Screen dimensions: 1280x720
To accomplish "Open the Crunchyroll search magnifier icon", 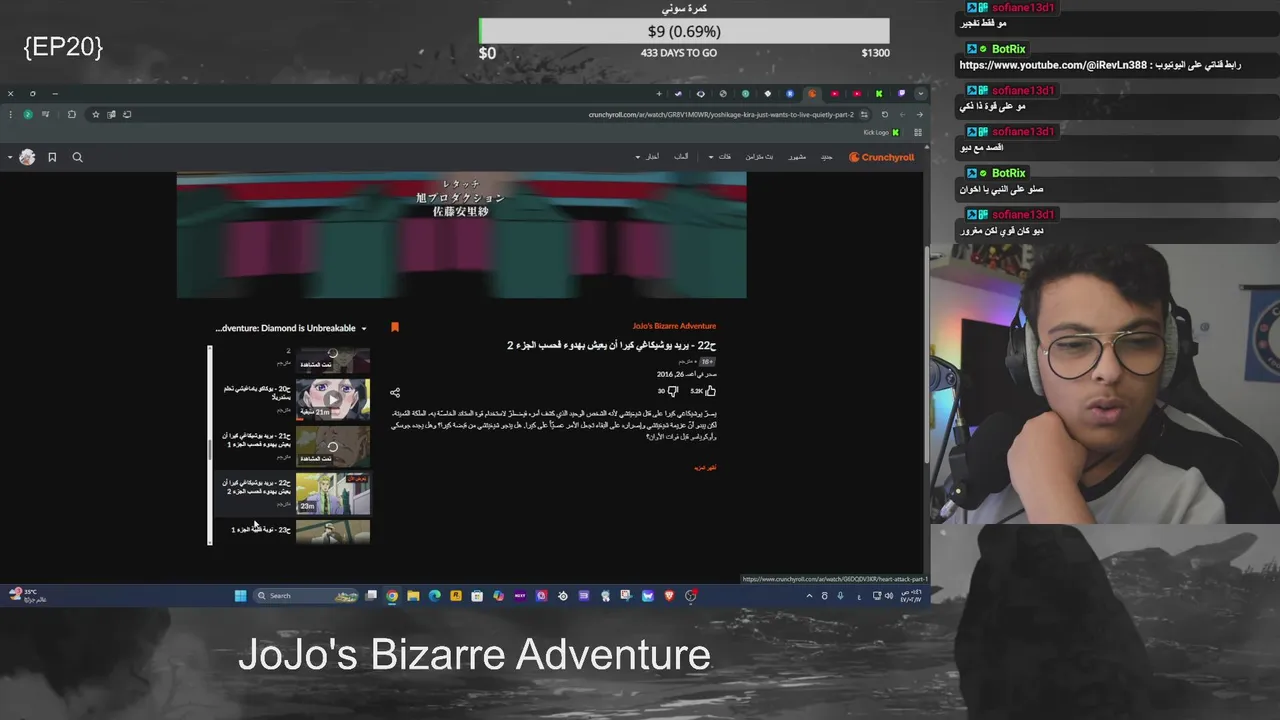I will 77,157.
